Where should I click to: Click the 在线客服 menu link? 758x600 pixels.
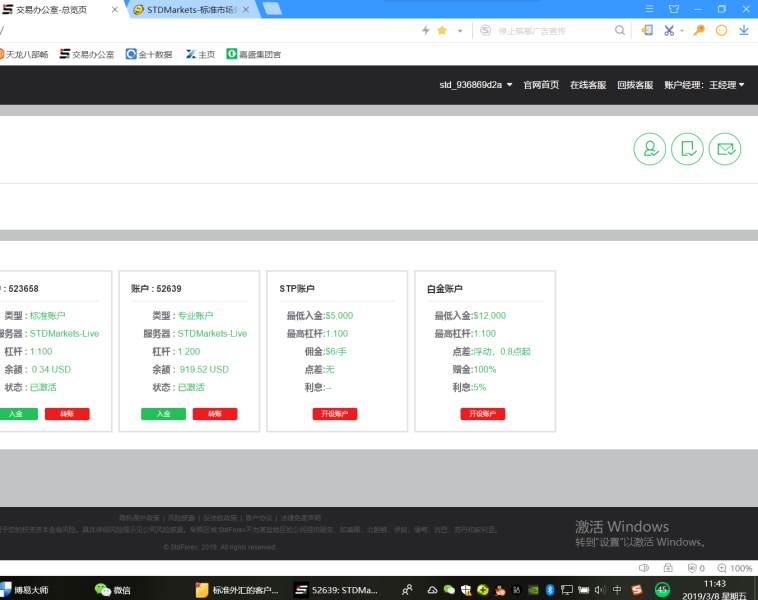[x=588, y=85]
